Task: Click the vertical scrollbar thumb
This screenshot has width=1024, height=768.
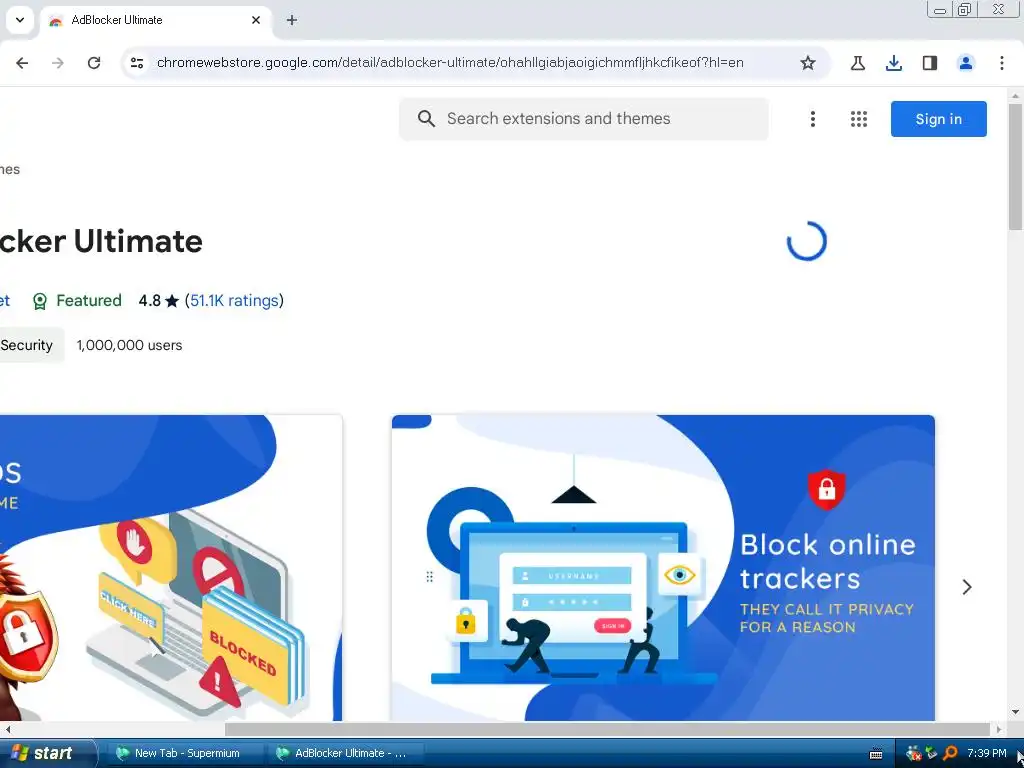Action: 1016,167
